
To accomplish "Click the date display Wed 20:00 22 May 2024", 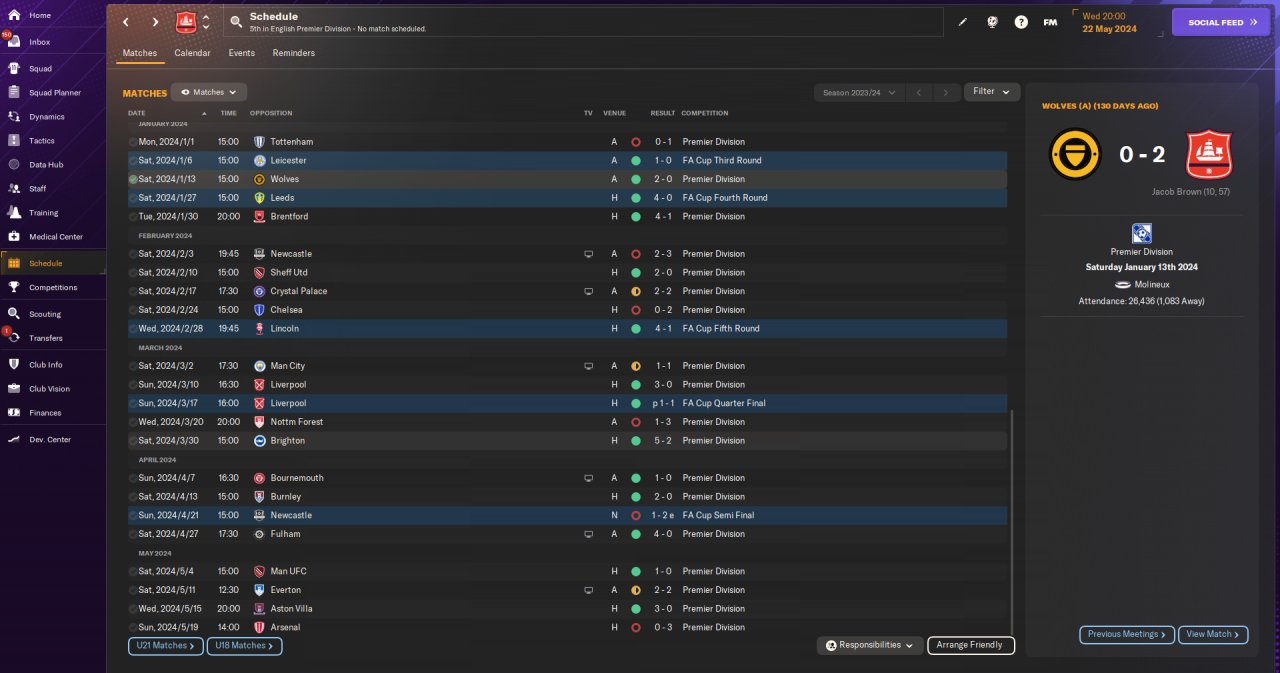I will pos(1109,22).
